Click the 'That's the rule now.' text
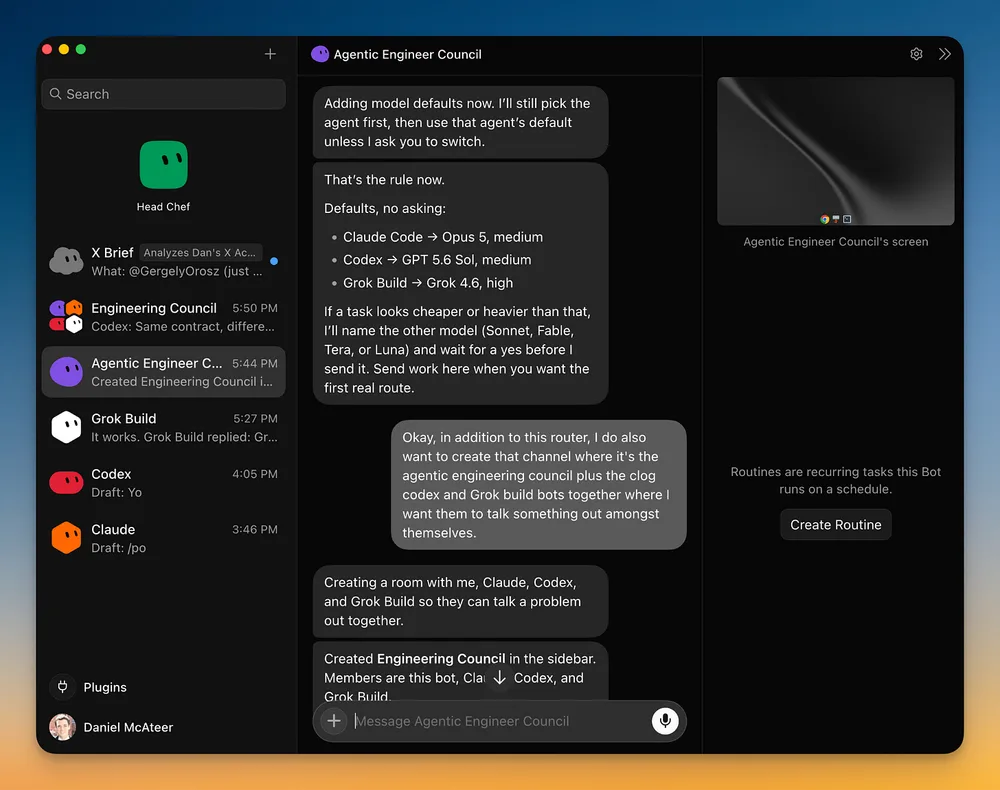This screenshot has width=1000, height=790. pyautogui.click(x=385, y=180)
